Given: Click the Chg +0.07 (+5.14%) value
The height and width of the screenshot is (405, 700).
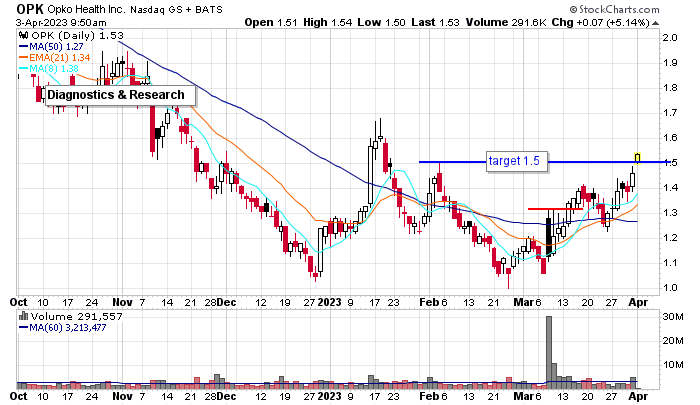Looking at the screenshot, I should (x=600, y=22).
